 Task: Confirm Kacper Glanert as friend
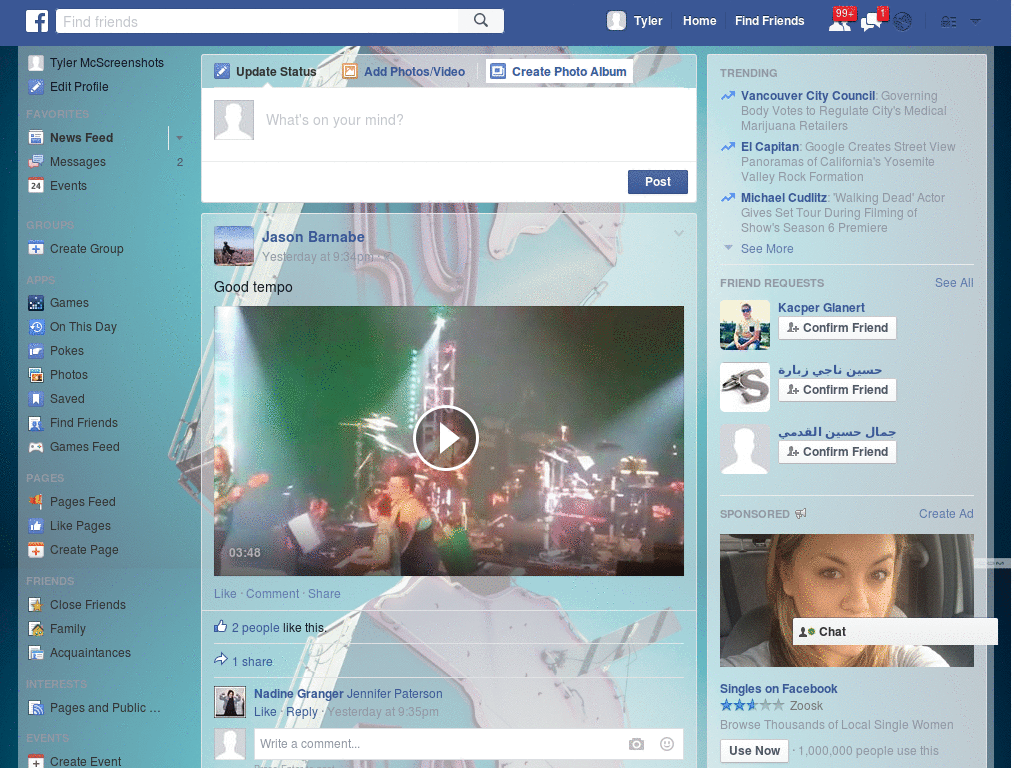point(837,328)
